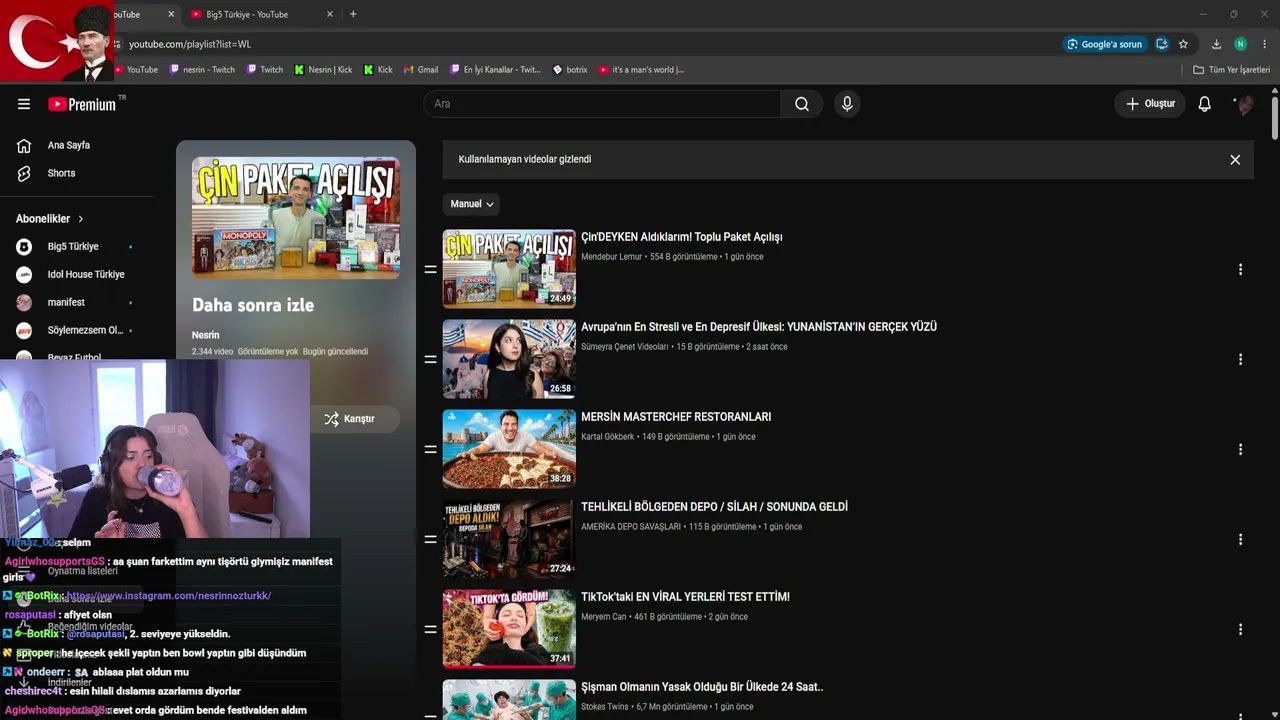Open the YouTube account avatar menu

pyautogui.click(x=1244, y=104)
